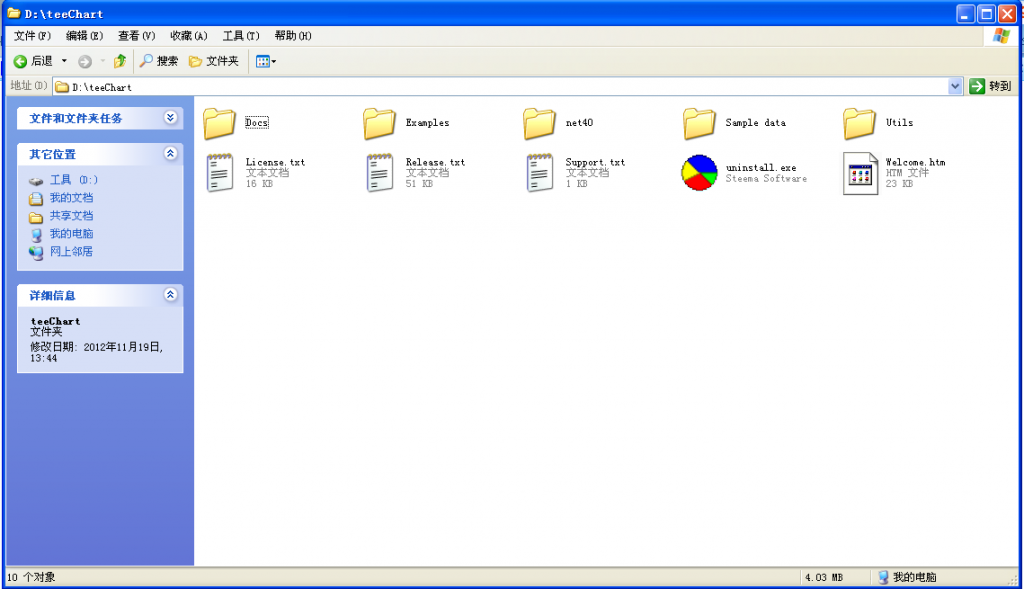
Task: Click the 转到 Go button
Action: (x=991, y=86)
